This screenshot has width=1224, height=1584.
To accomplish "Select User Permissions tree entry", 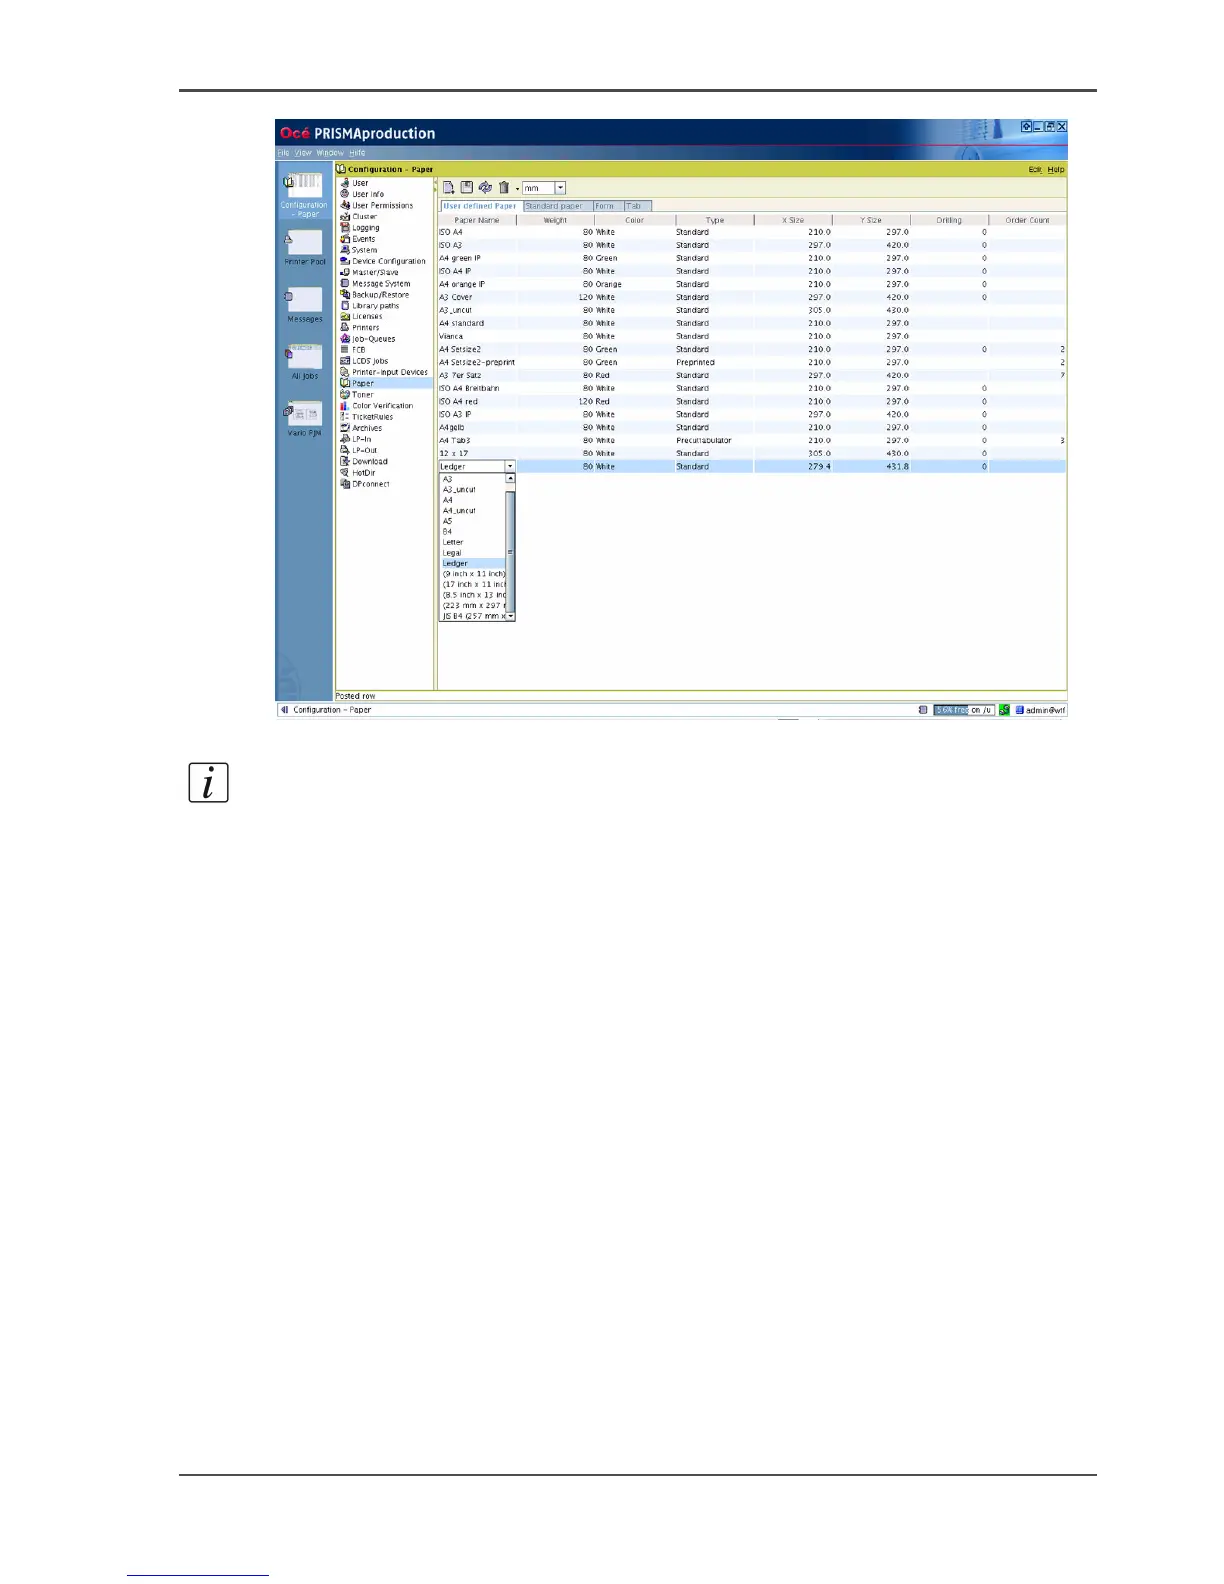I will click(382, 205).
